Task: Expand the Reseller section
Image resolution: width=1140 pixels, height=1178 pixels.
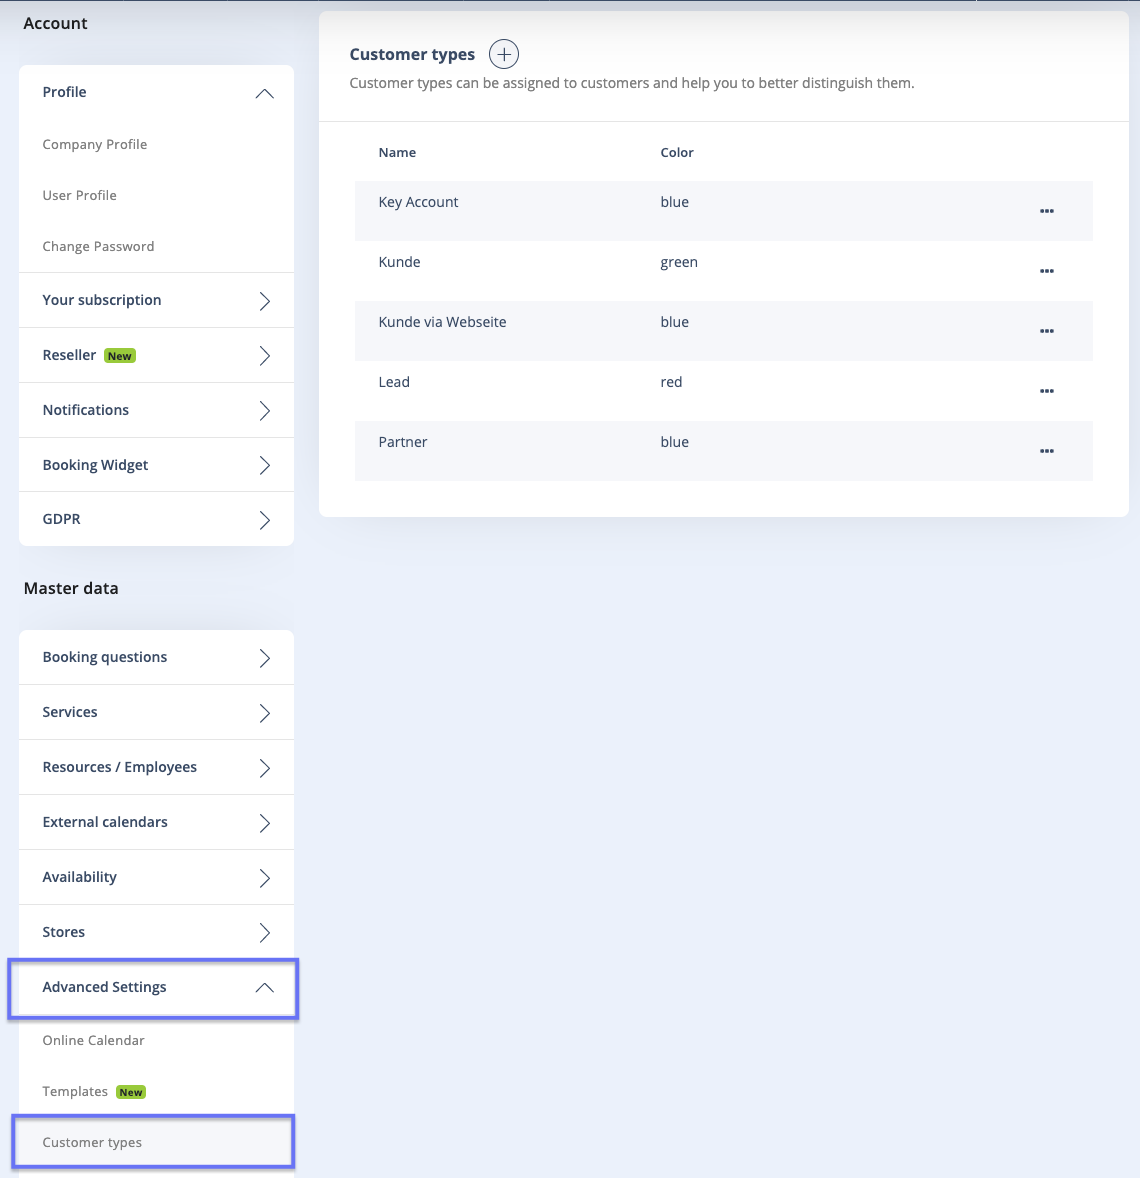Action: point(264,356)
